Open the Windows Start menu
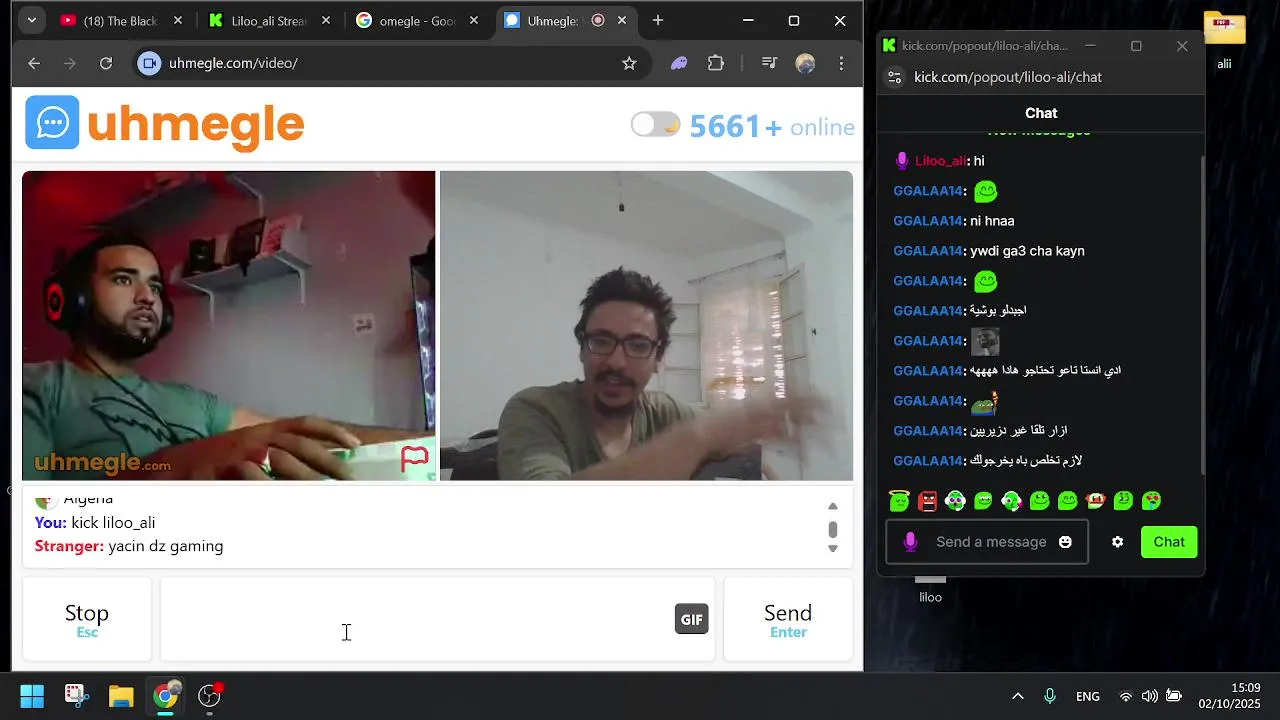1280x720 pixels. tap(32, 696)
